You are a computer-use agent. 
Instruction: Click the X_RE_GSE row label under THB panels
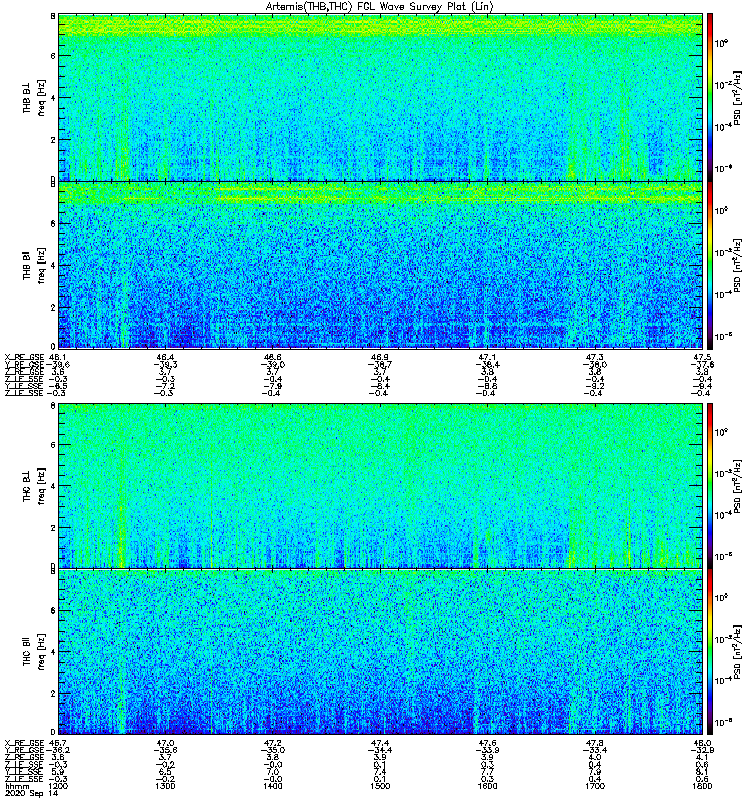pos(24,357)
